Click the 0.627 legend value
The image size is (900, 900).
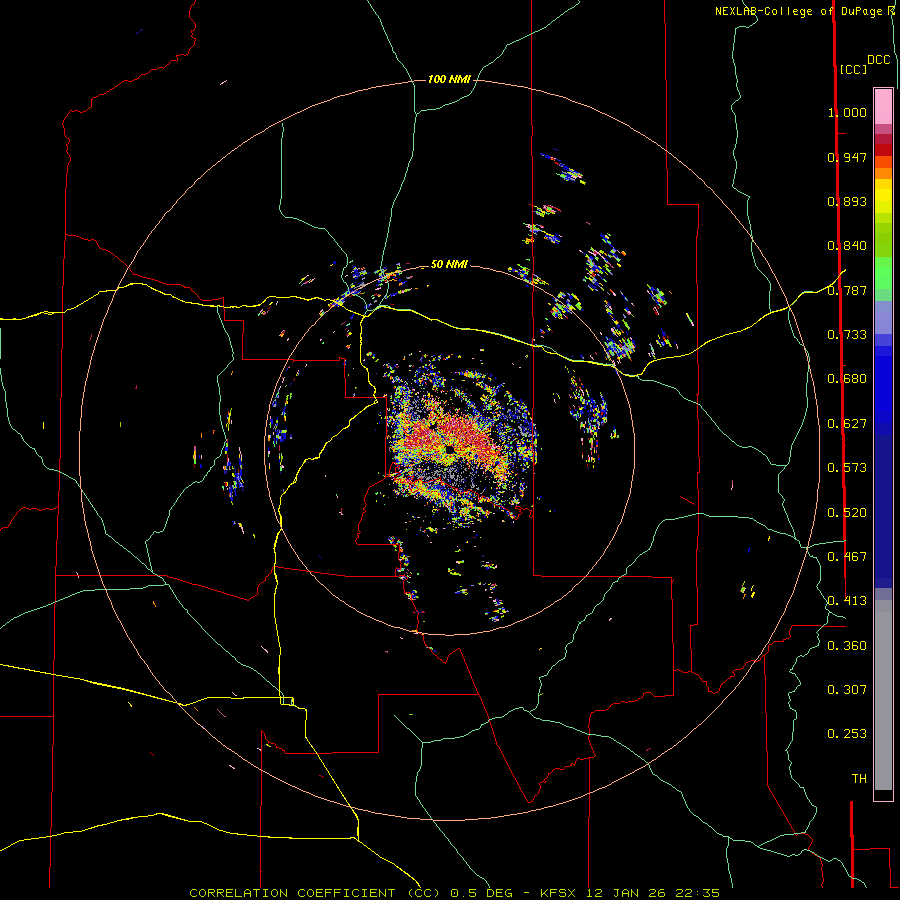click(x=847, y=424)
